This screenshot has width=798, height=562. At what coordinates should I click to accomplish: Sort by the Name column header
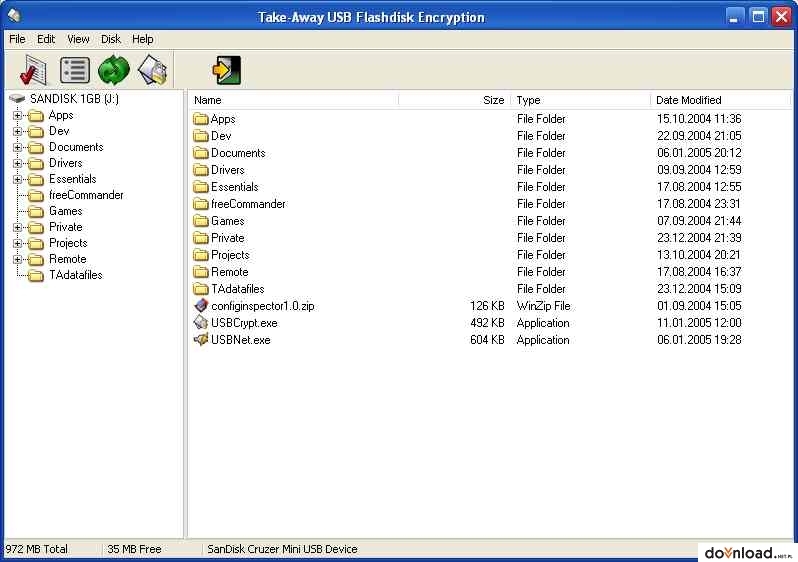pos(293,100)
